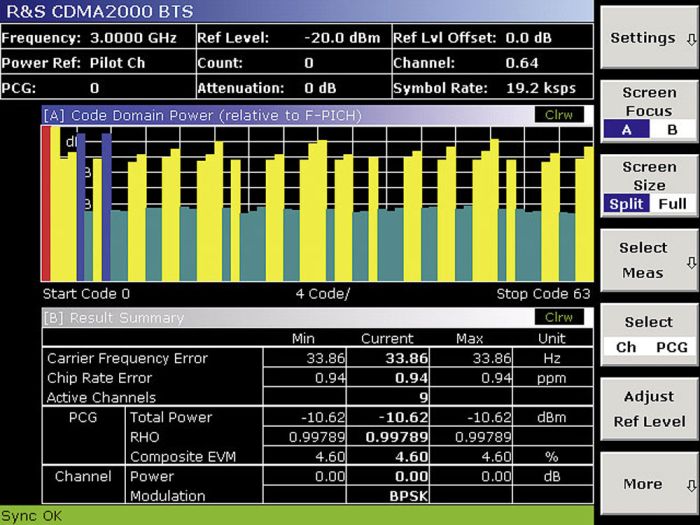Click the Symbol Rate 19.2 ksps value
Screen dimensions: 700x525
(541, 88)
